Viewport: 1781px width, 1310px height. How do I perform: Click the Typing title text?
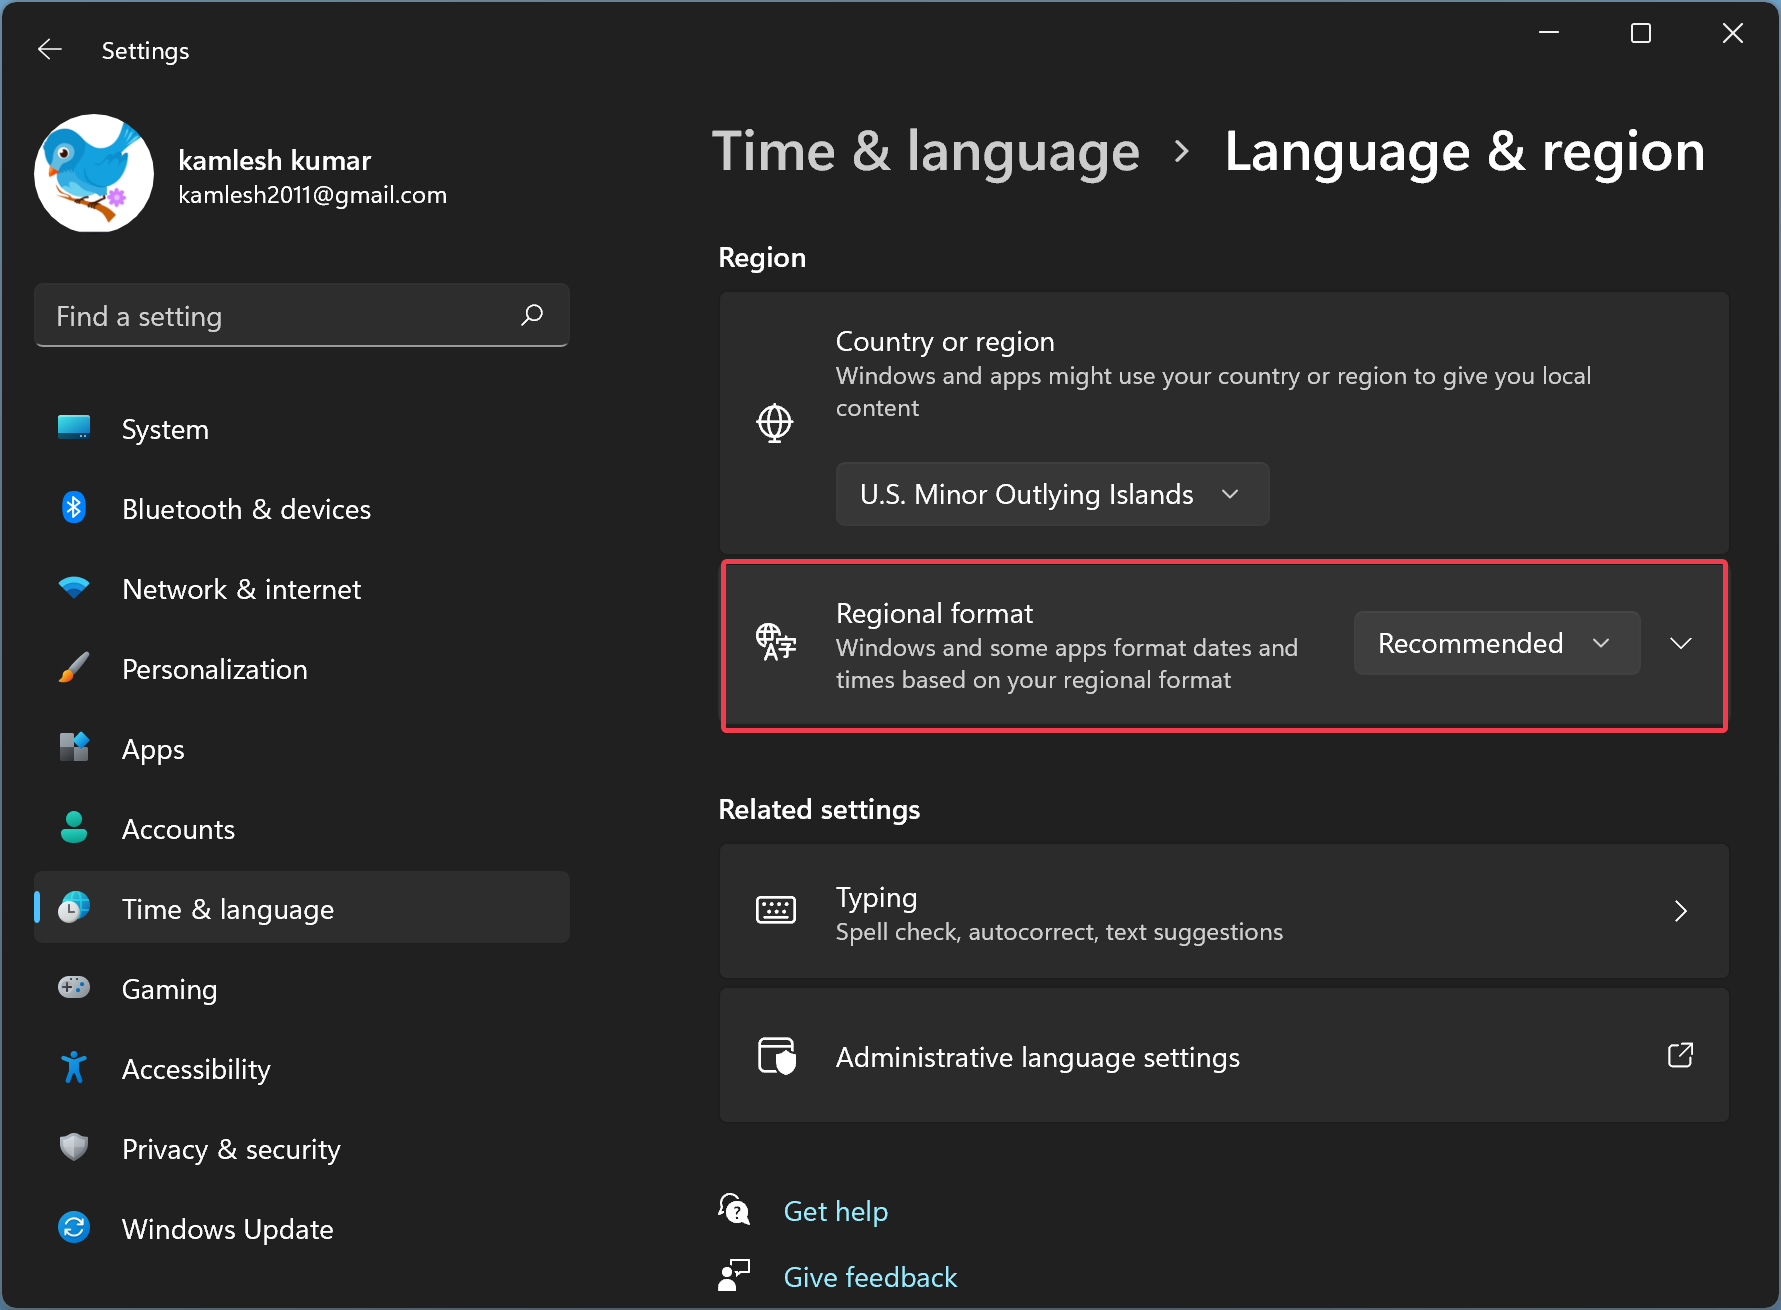click(x=876, y=898)
